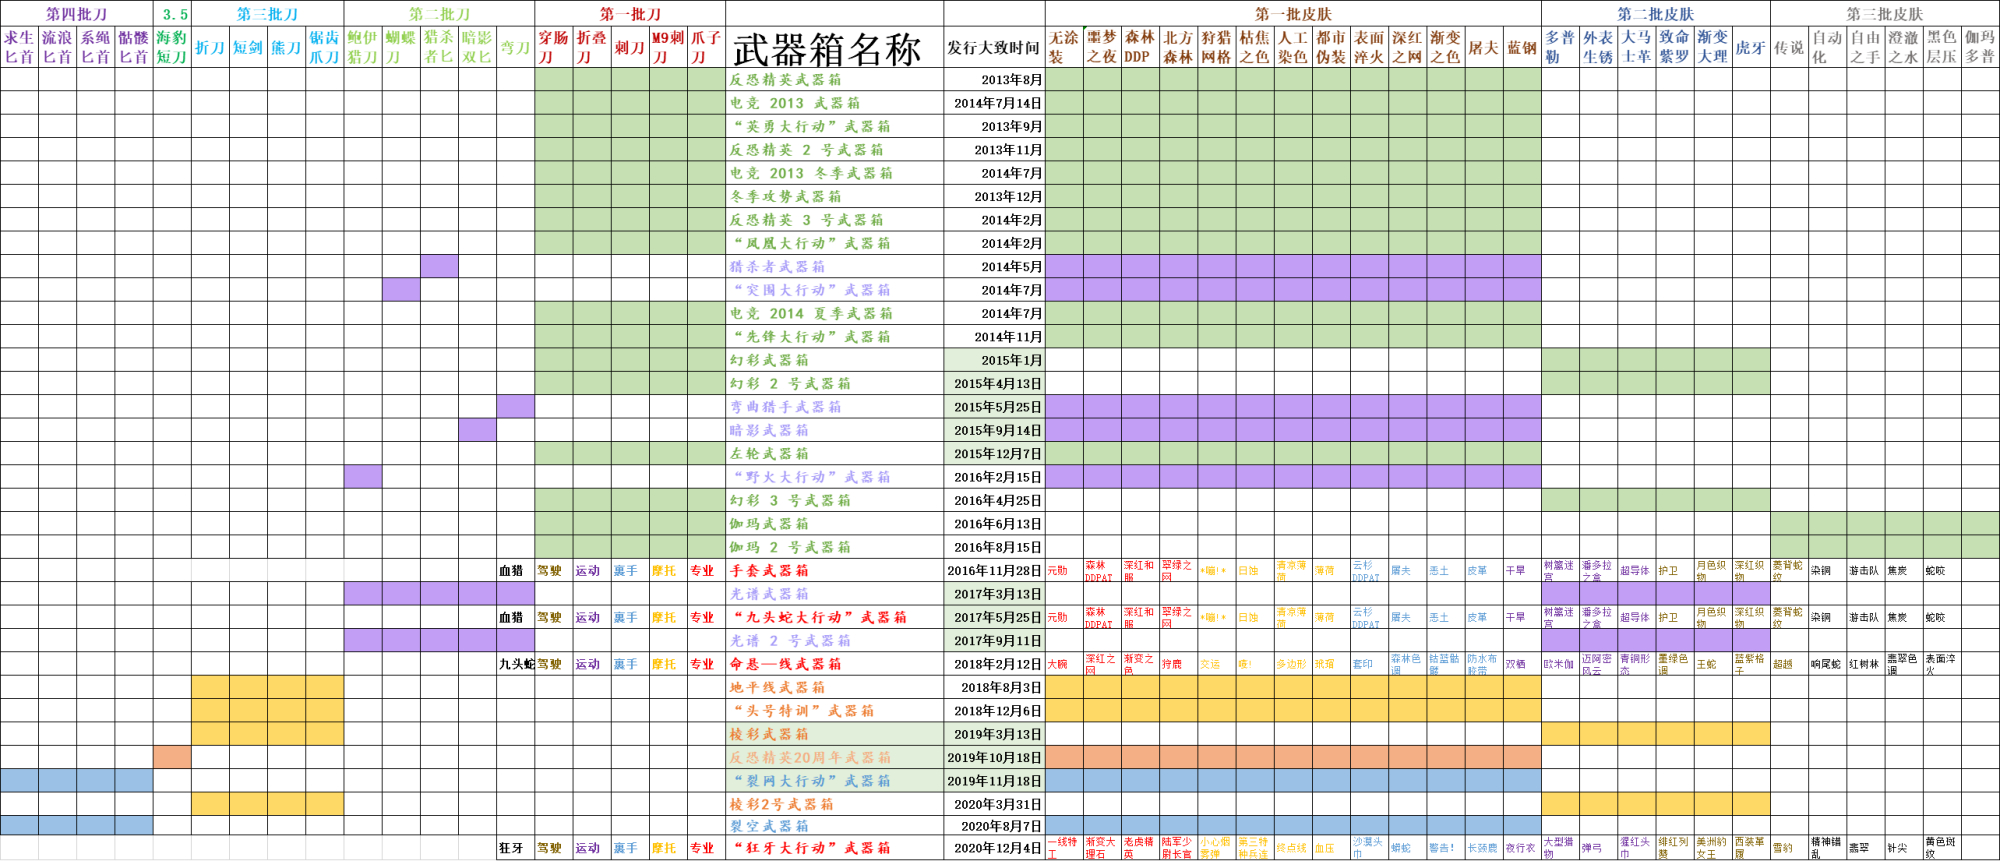Select the 反恐精英20周年武器箱 cell

point(835,758)
